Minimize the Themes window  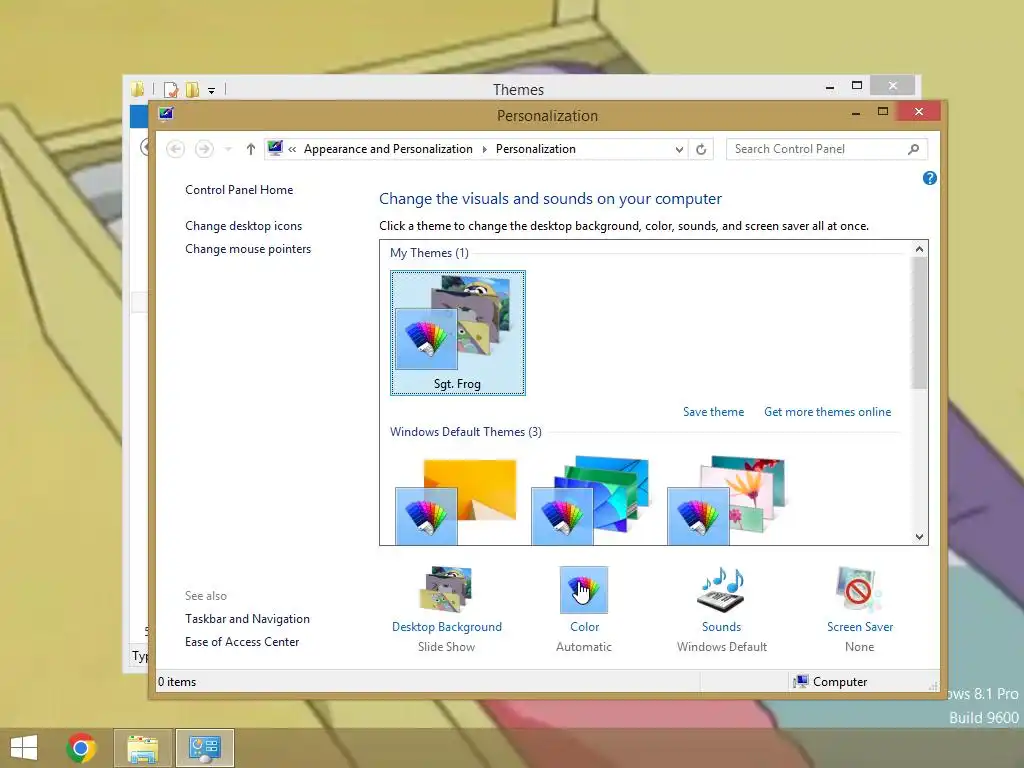(830, 86)
